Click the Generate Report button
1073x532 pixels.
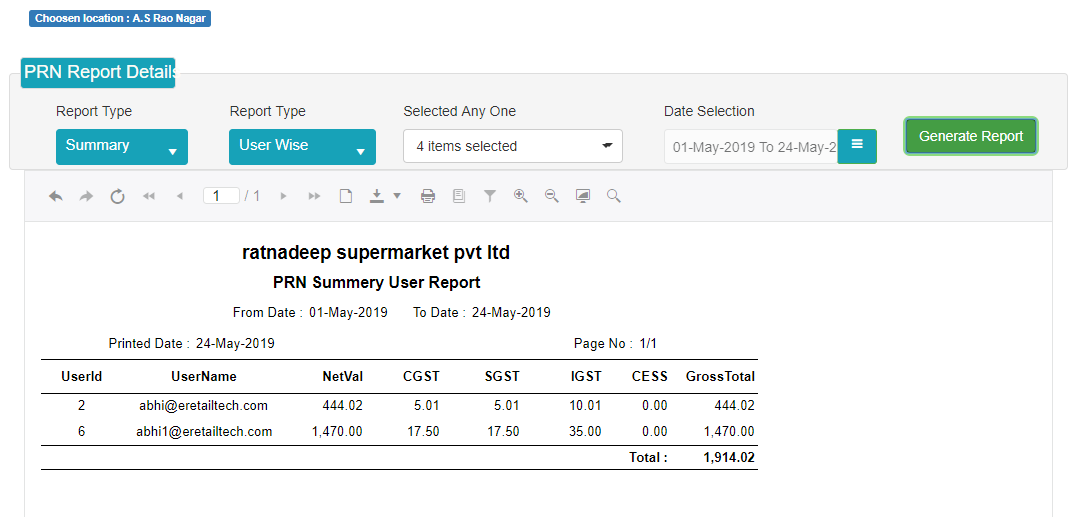tap(971, 136)
